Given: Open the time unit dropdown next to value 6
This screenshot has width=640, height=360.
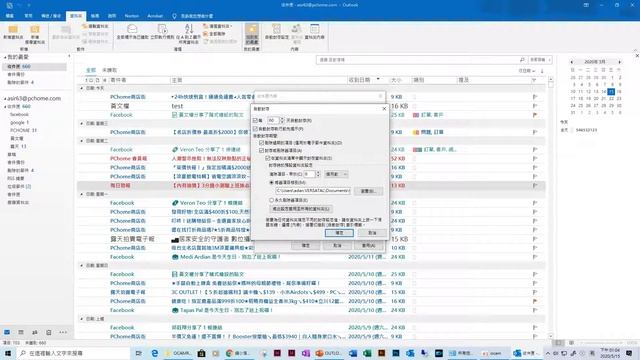Looking at the screenshot, I should pyautogui.click(x=336, y=174).
